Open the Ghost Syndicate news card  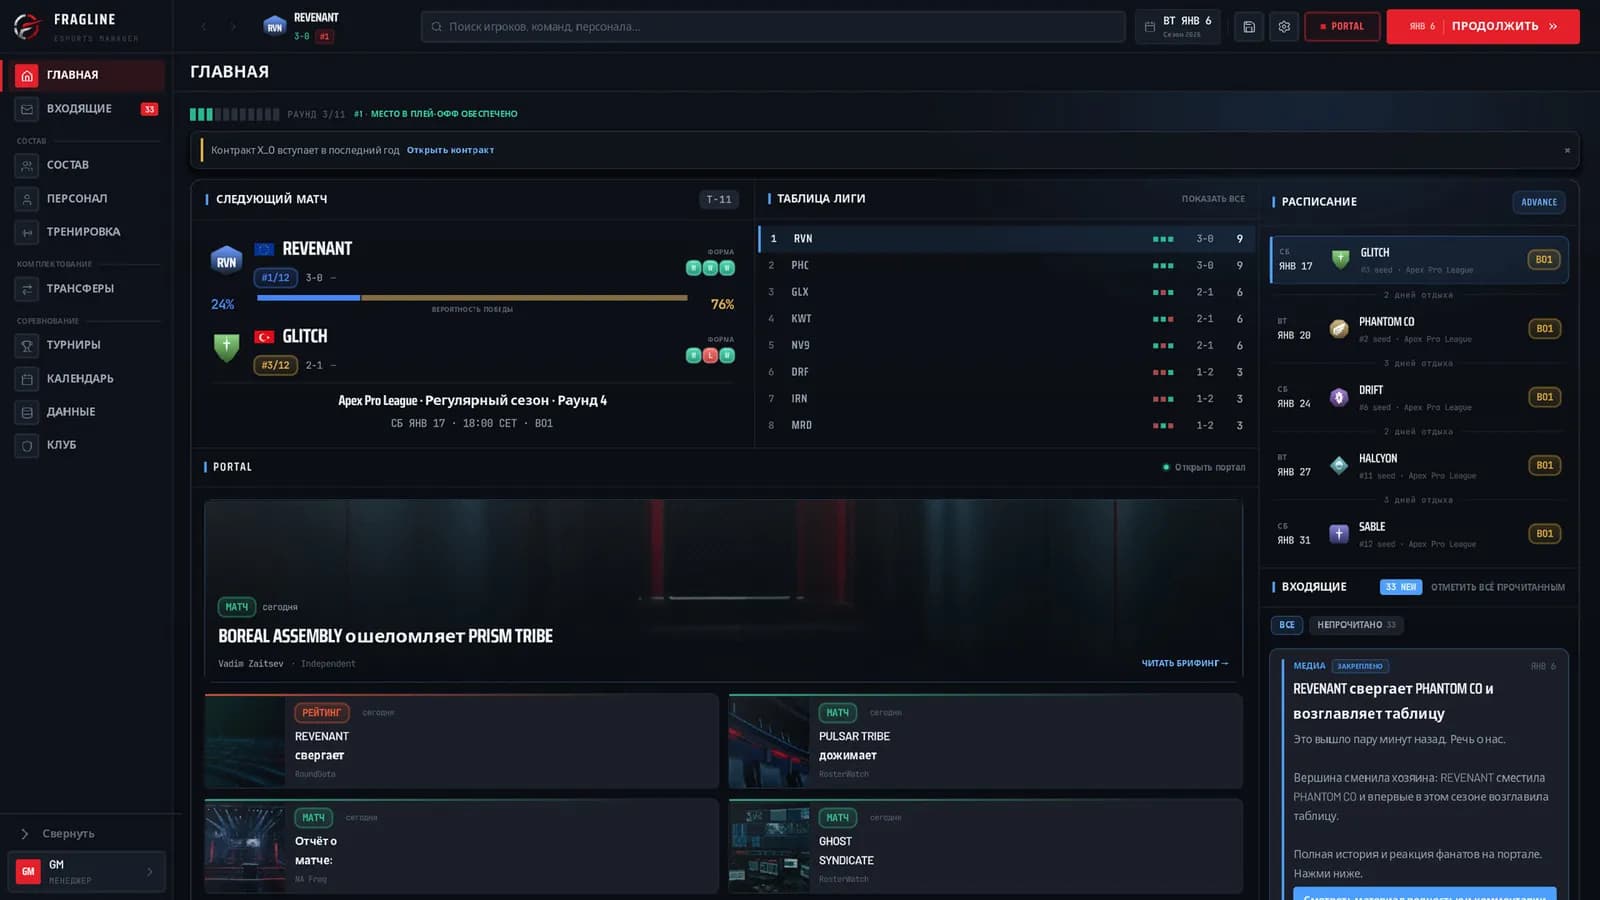pyautogui.click(x=986, y=846)
